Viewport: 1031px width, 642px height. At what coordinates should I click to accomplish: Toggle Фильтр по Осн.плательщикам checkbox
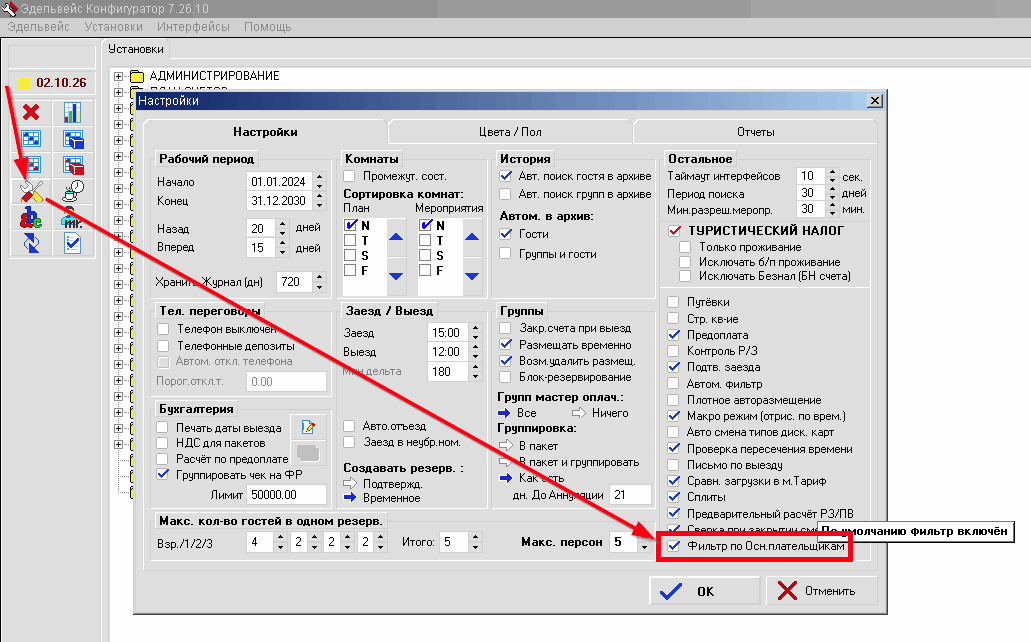[x=674, y=546]
